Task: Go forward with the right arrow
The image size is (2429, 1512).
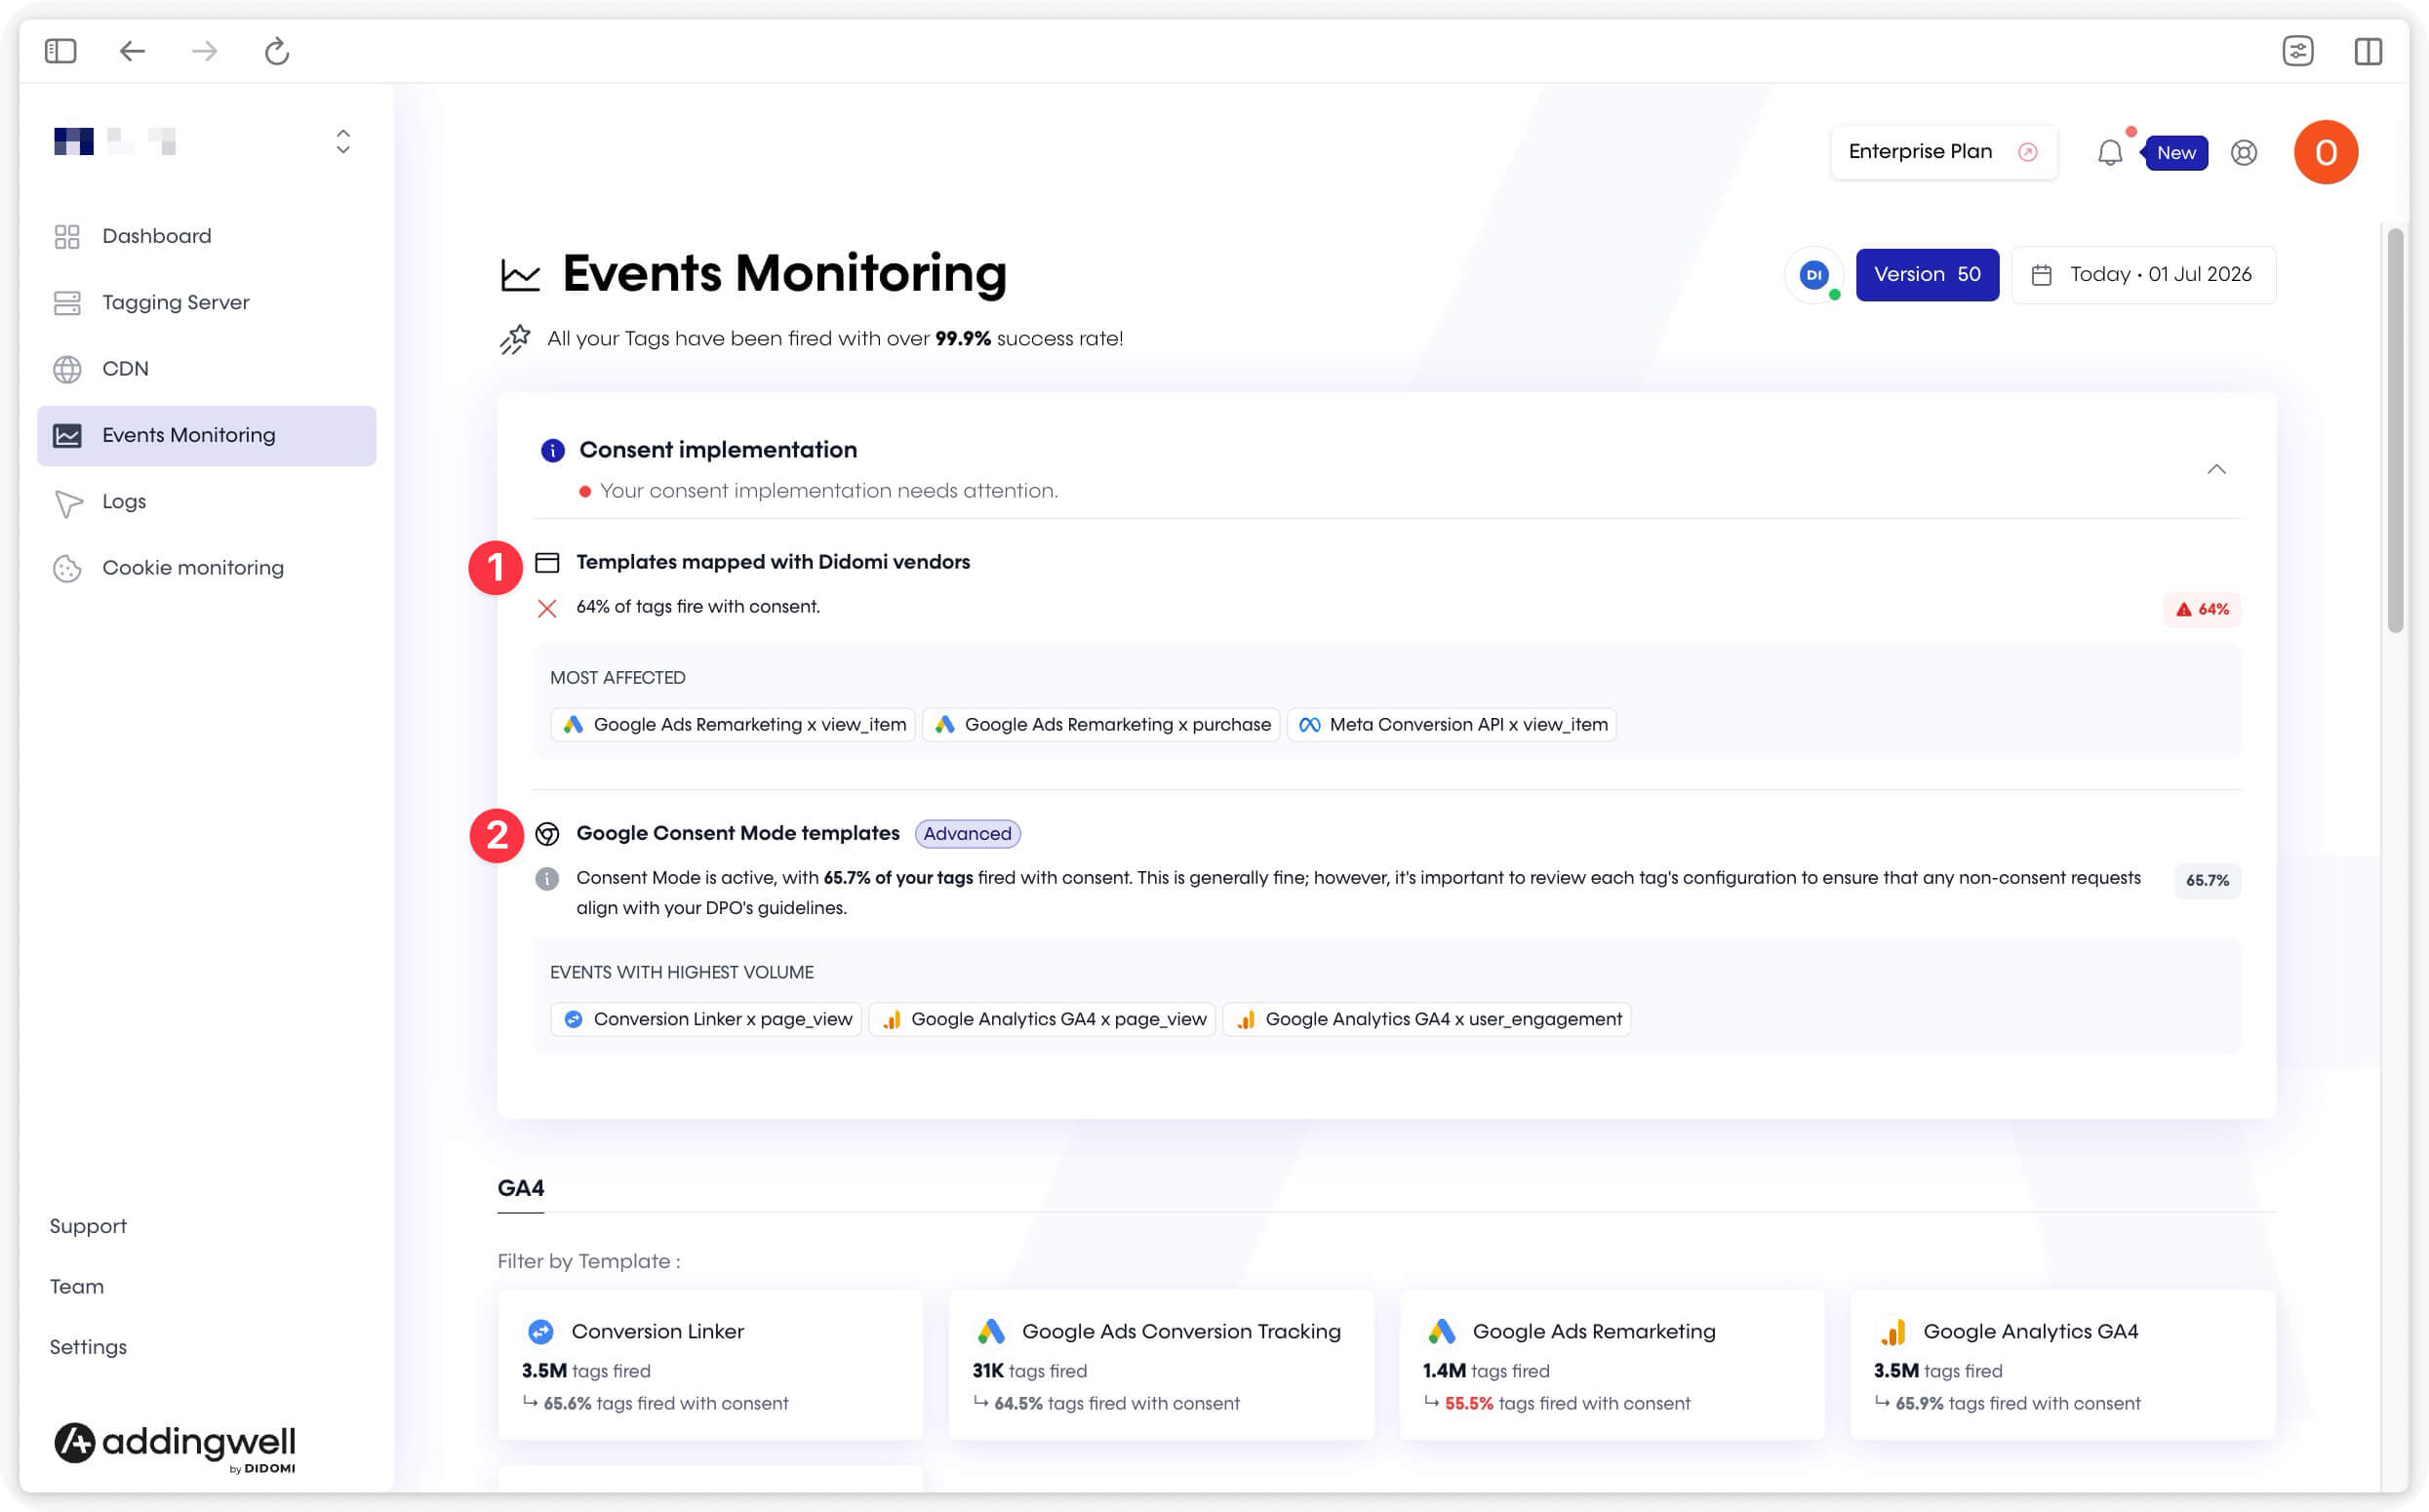Action: (204, 50)
